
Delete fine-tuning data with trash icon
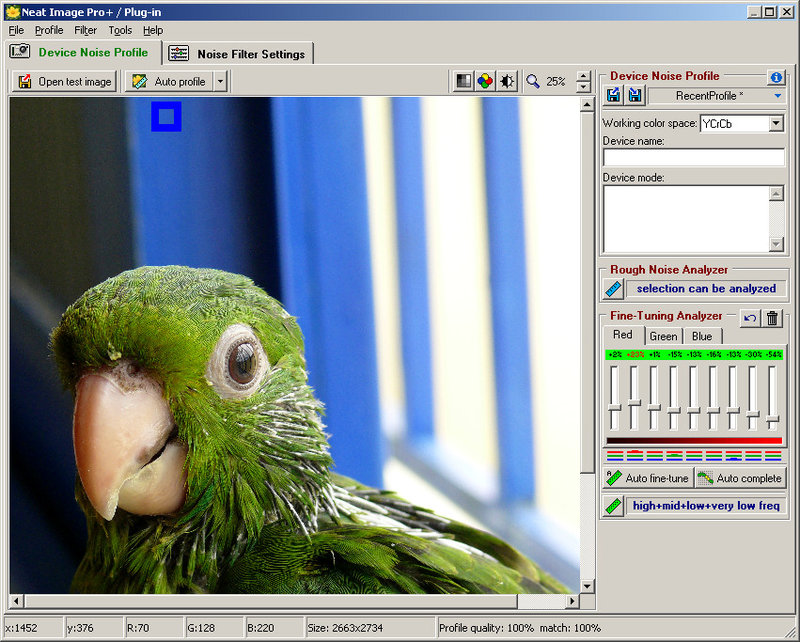tap(772, 318)
